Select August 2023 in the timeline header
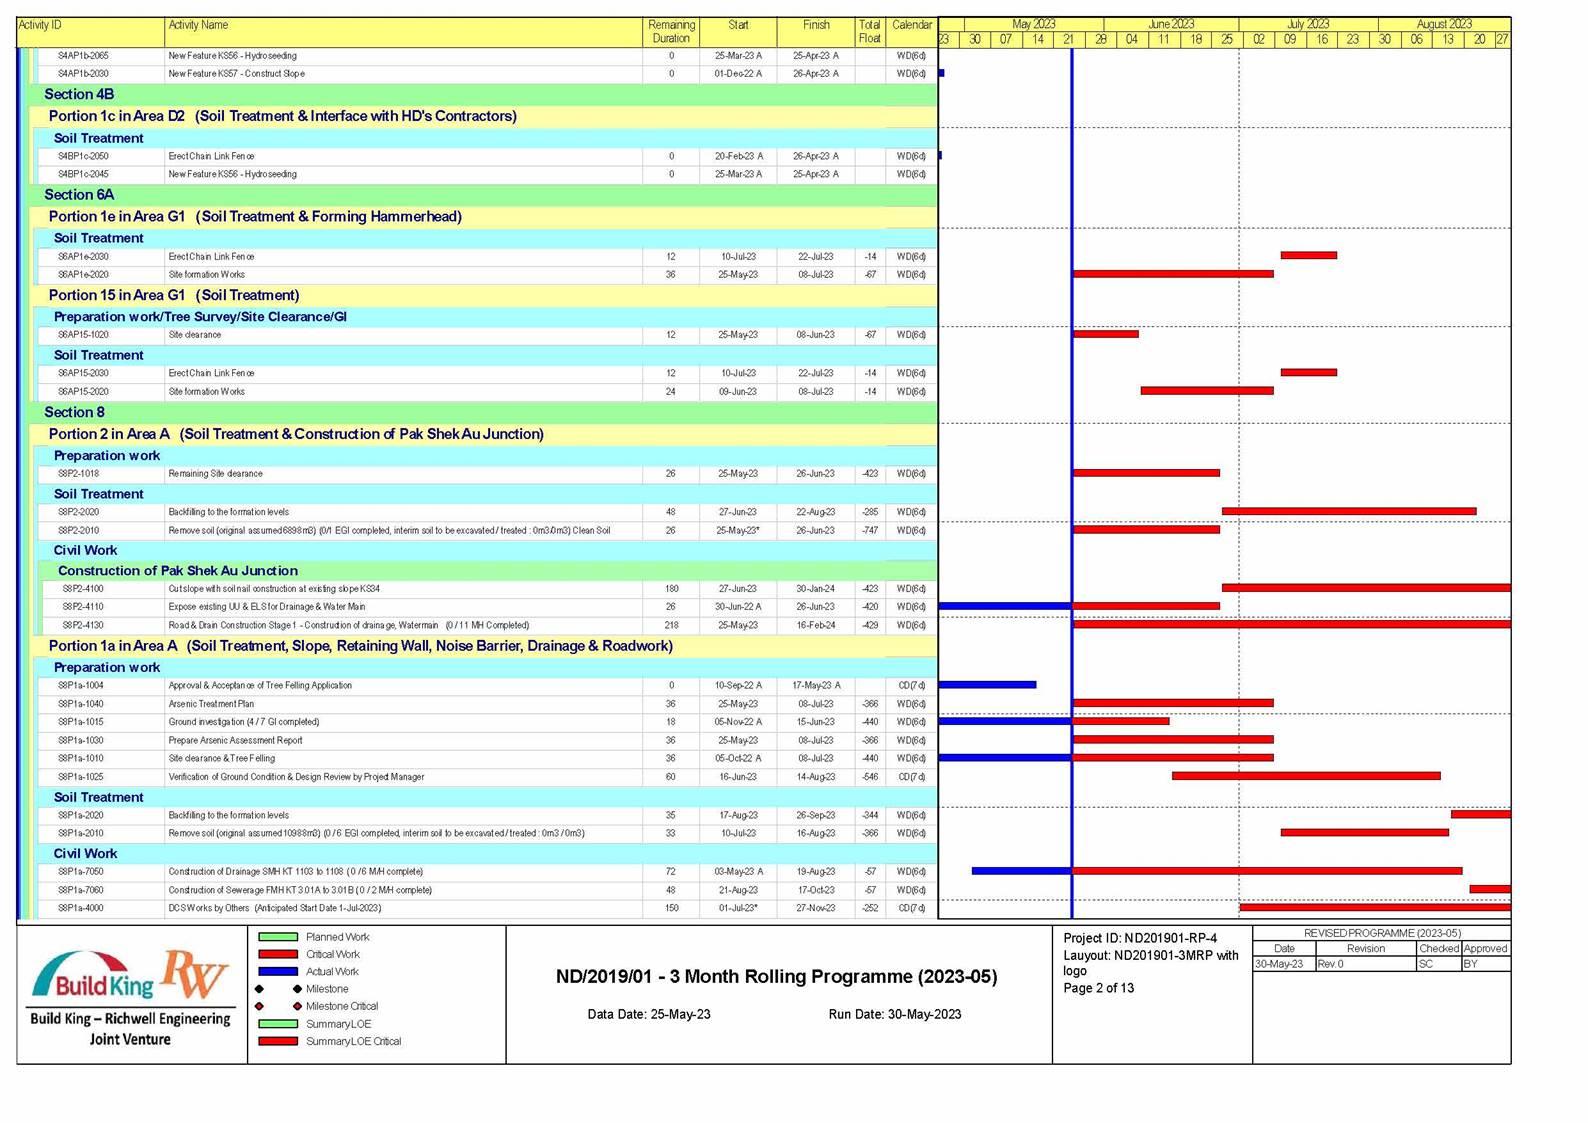Viewport: 1588px width, 1123px height. 1443,24
